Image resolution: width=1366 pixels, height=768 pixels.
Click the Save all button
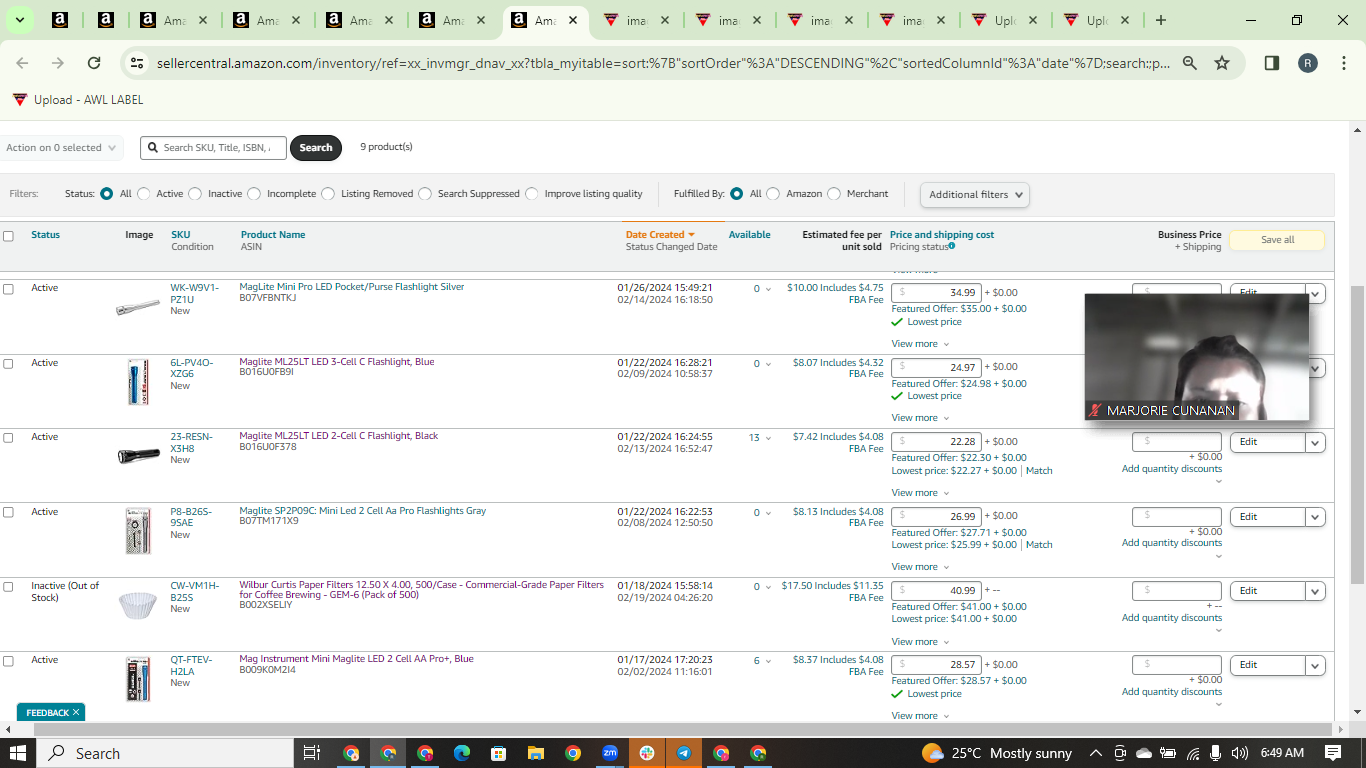point(1277,240)
